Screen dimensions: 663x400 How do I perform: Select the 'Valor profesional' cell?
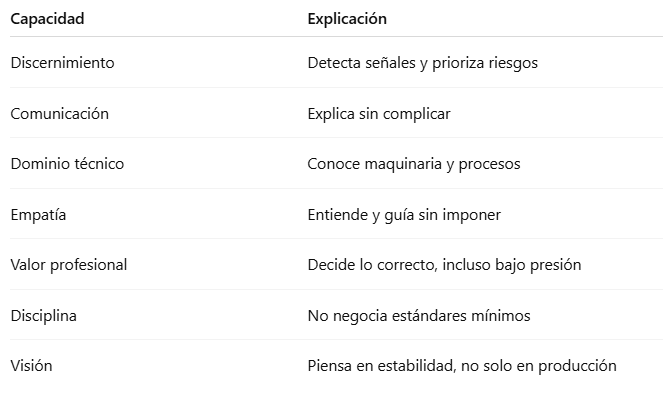click(68, 265)
